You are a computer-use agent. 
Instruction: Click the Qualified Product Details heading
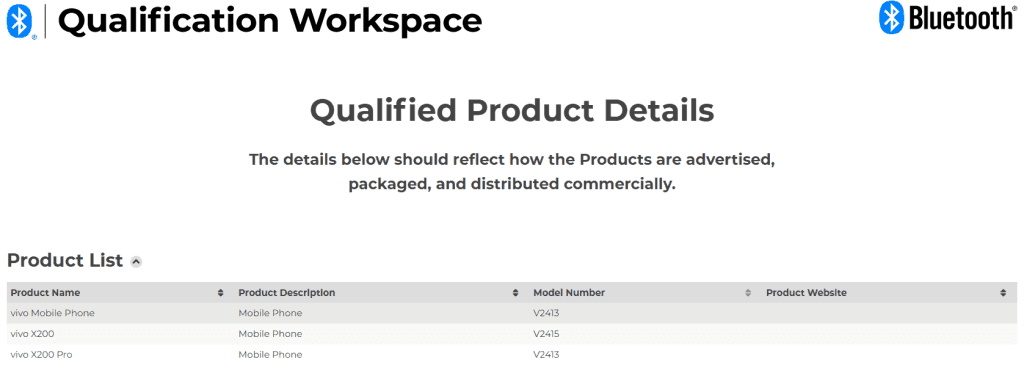coord(512,110)
